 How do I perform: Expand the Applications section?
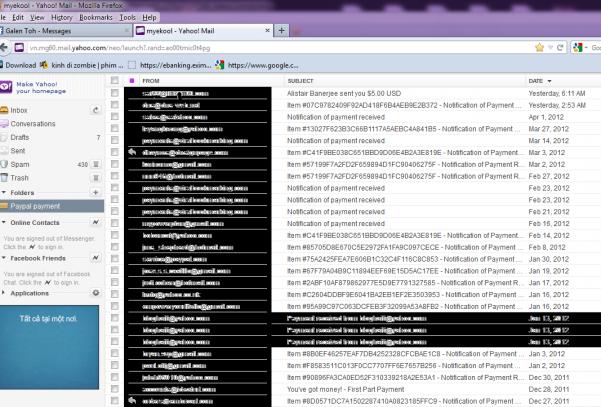(3, 293)
